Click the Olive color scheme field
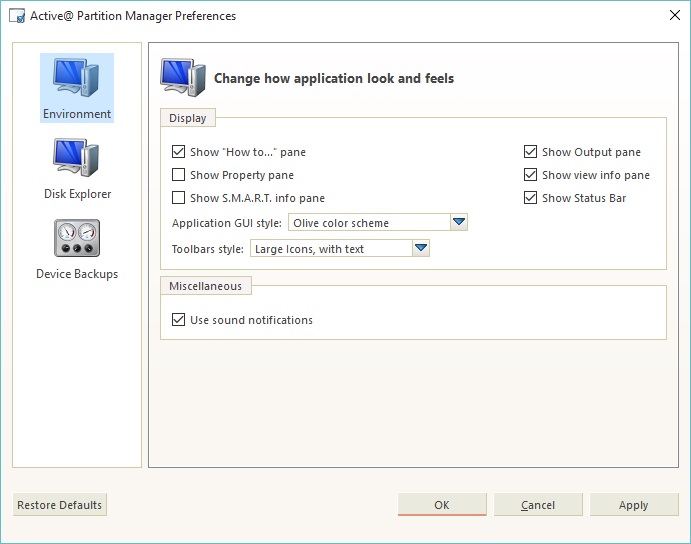This screenshot has height=544, width=691. (369, 223)
